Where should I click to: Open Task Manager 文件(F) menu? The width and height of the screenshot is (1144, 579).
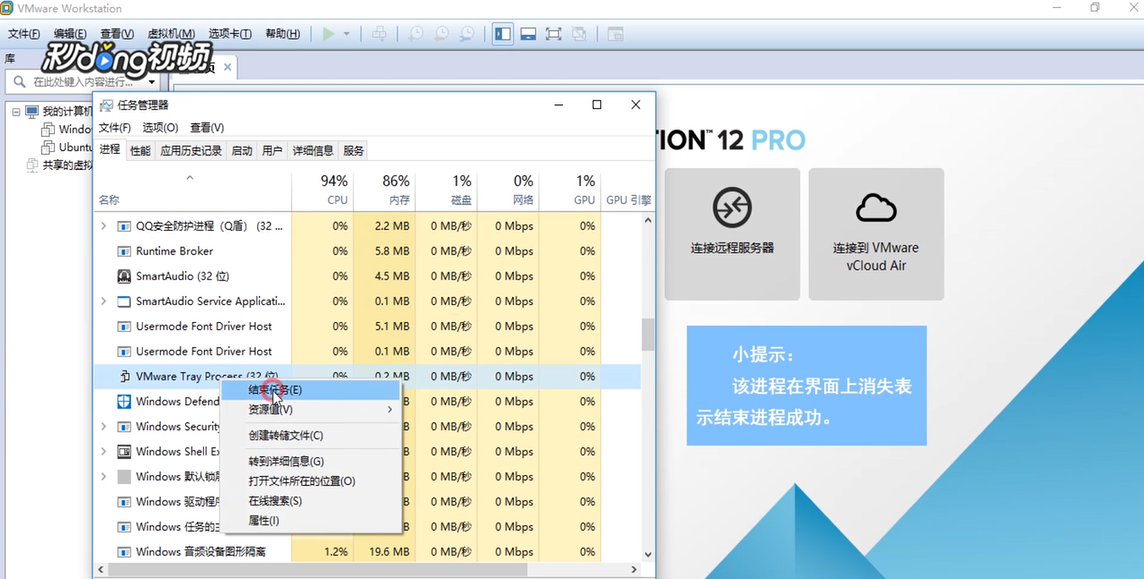[115, 128]
